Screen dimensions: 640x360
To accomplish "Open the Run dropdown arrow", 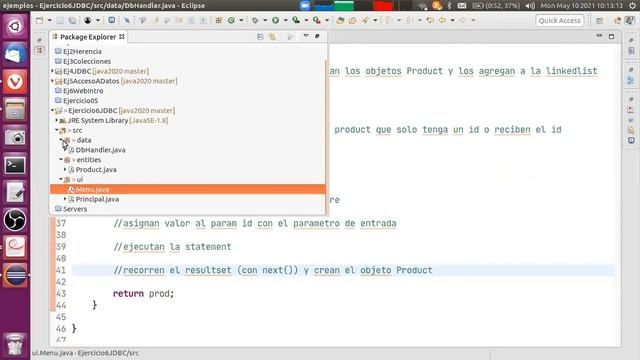I will click(x=285, y=20).
